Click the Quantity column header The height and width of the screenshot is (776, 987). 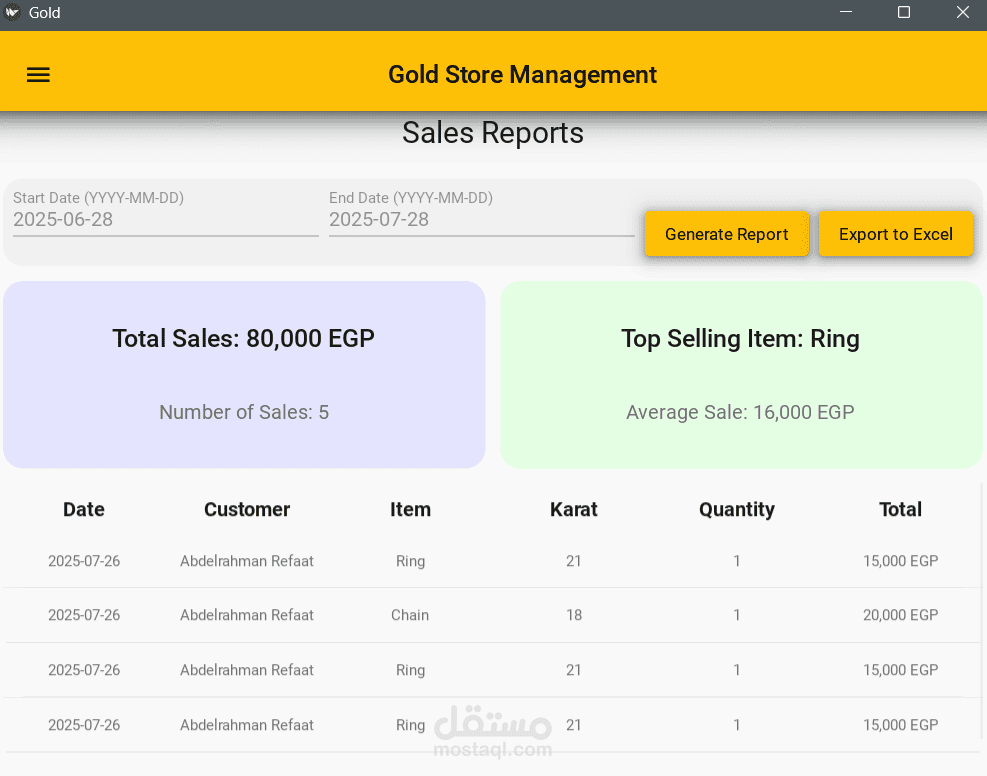click(x=736, y=509)
